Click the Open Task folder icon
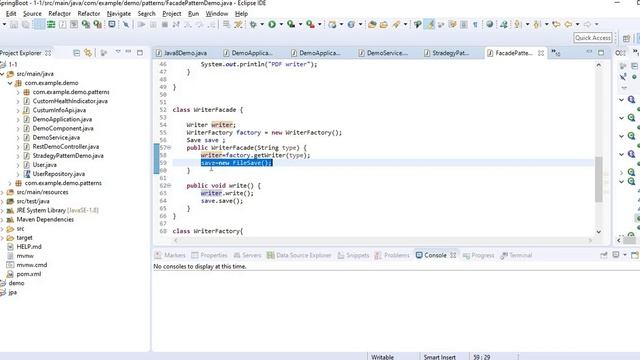Image resolution: width=640 pixels, height=360 pixels. (x=383, y=25)
